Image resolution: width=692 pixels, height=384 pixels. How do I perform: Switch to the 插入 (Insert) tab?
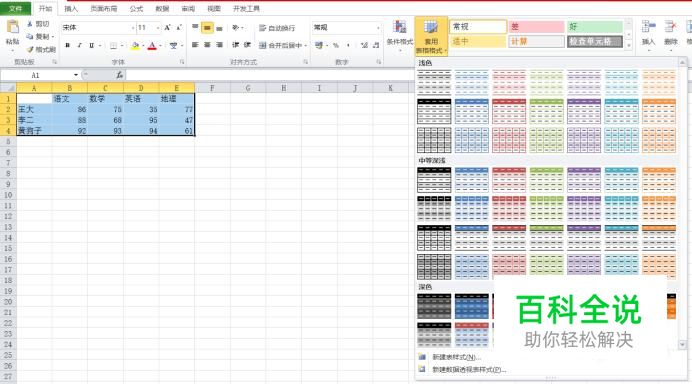click(x=71, y=8)
